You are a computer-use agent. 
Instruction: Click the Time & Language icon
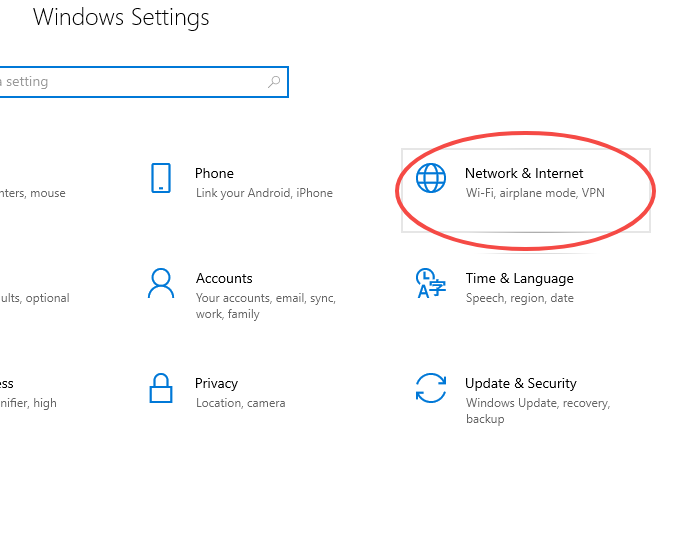(x=431, y=283)
